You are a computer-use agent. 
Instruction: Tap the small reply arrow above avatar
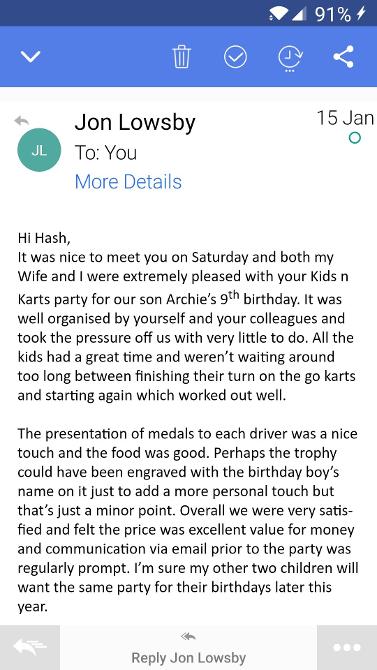21,120
